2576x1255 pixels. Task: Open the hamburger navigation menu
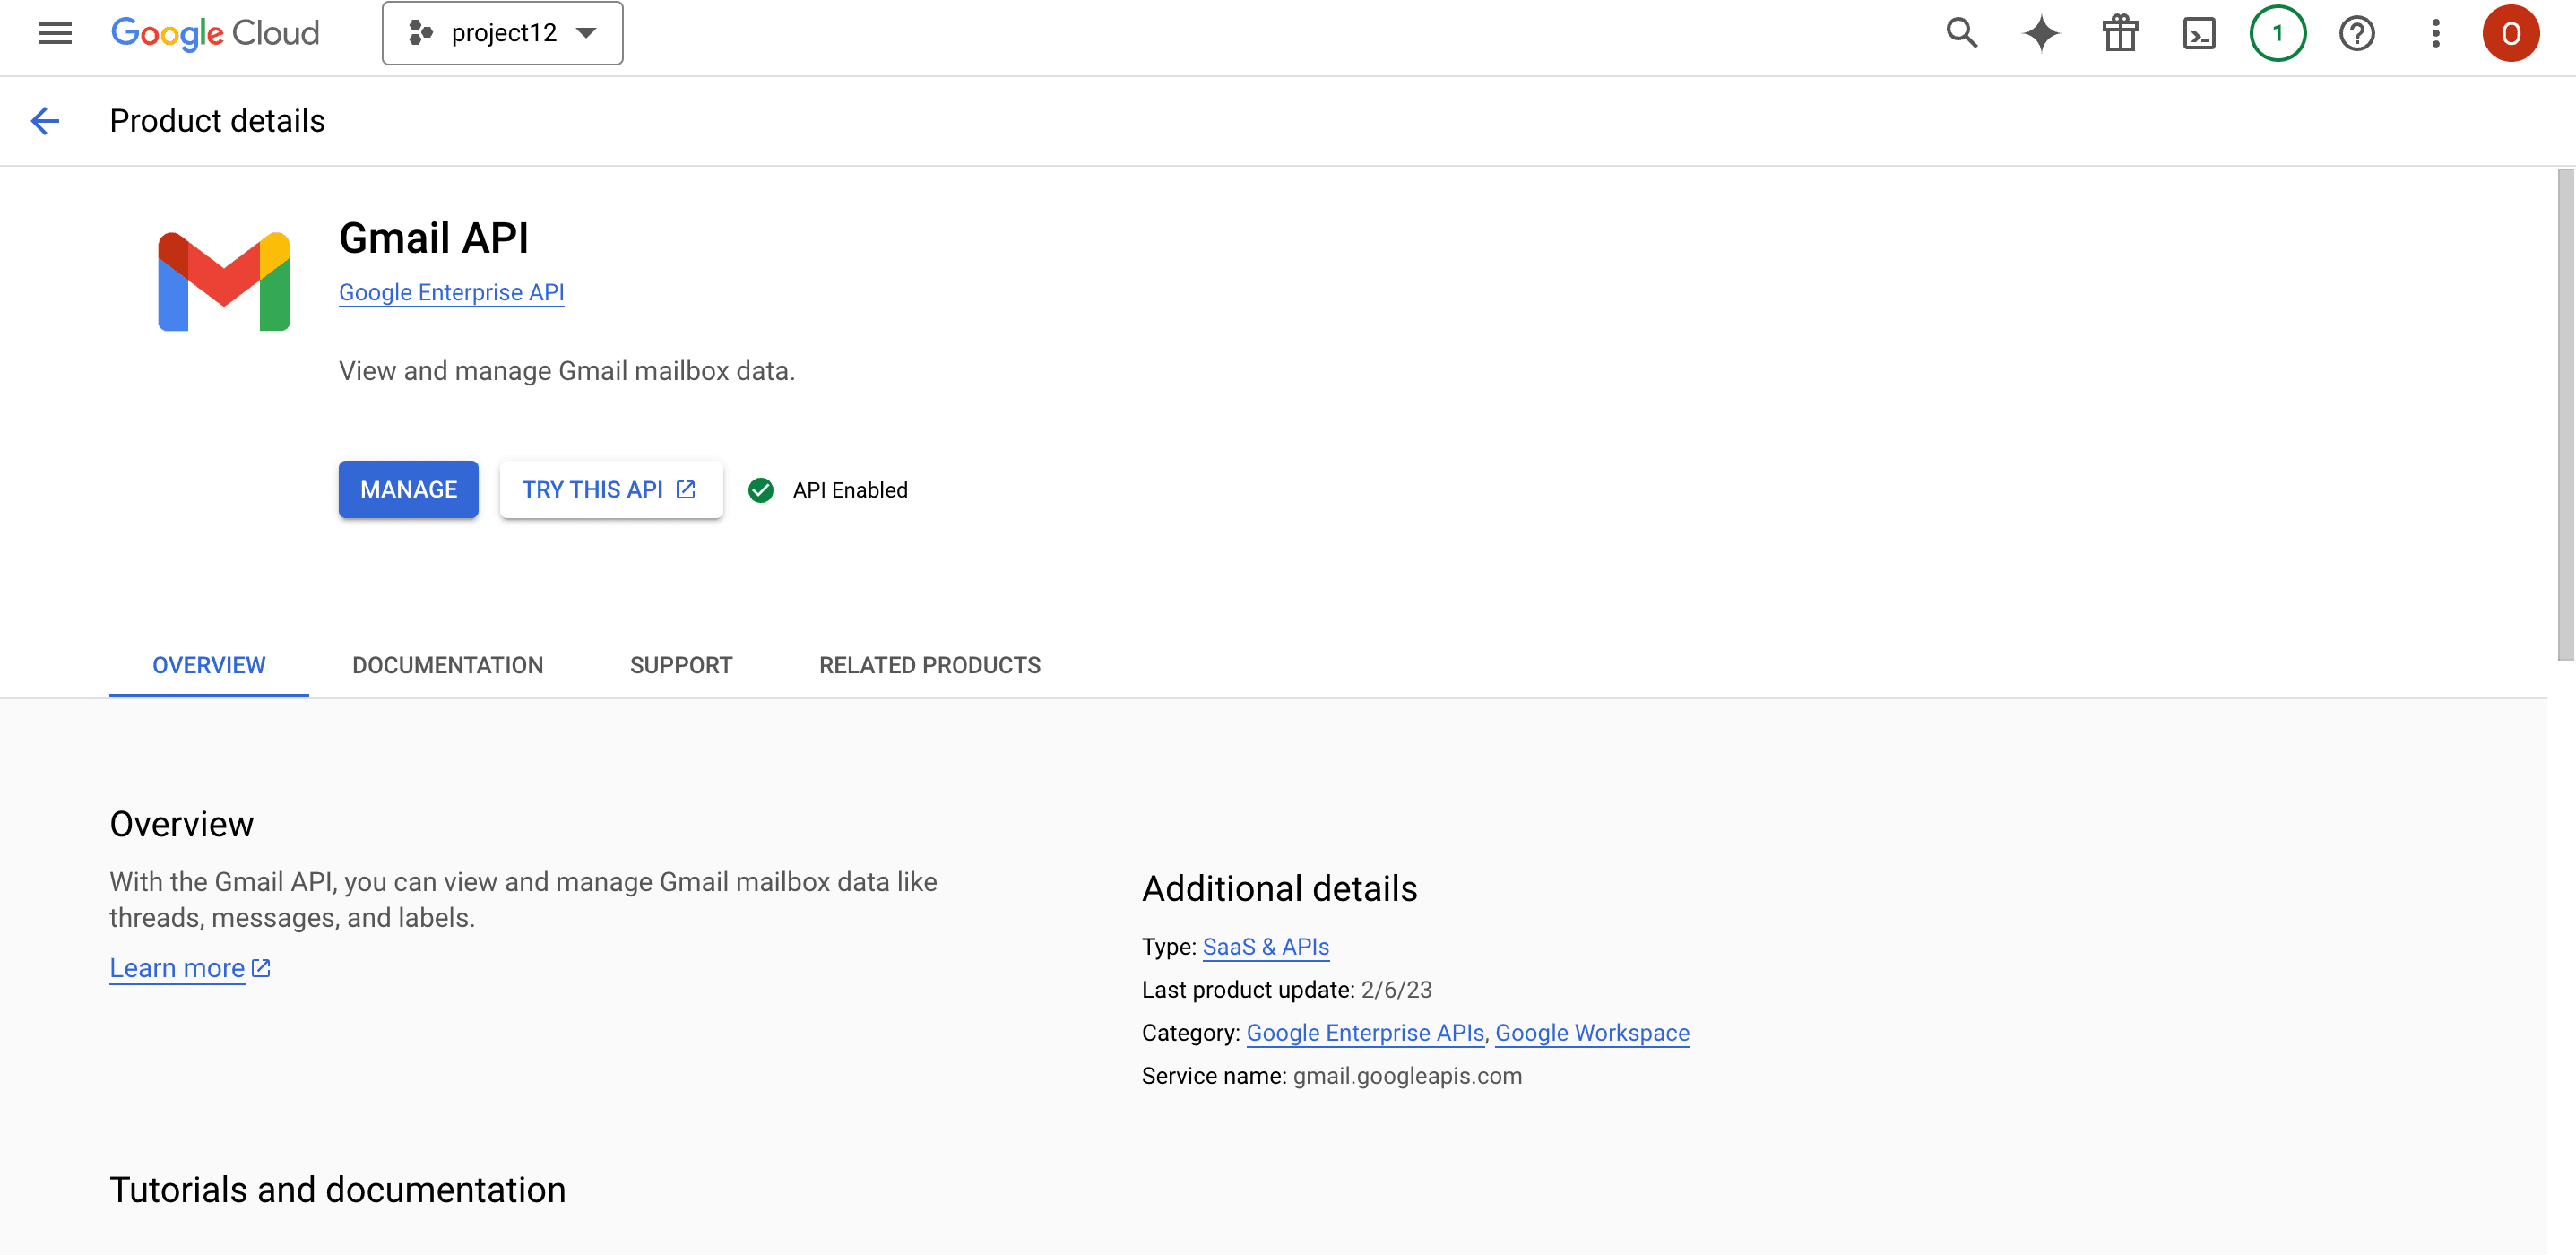tap(55, 33)
